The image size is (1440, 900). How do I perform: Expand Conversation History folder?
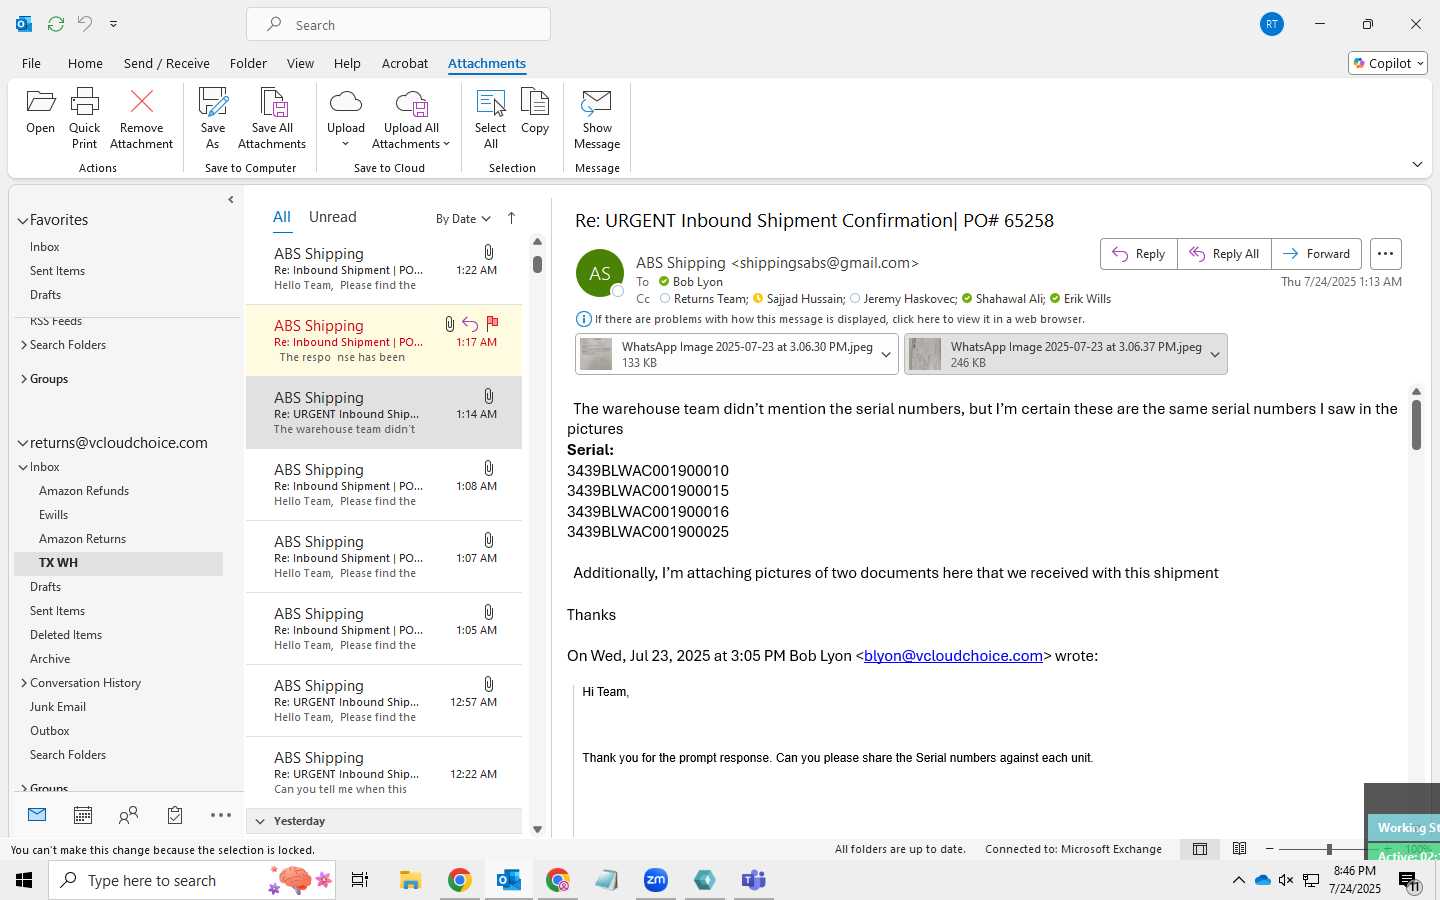coord(24,683)
